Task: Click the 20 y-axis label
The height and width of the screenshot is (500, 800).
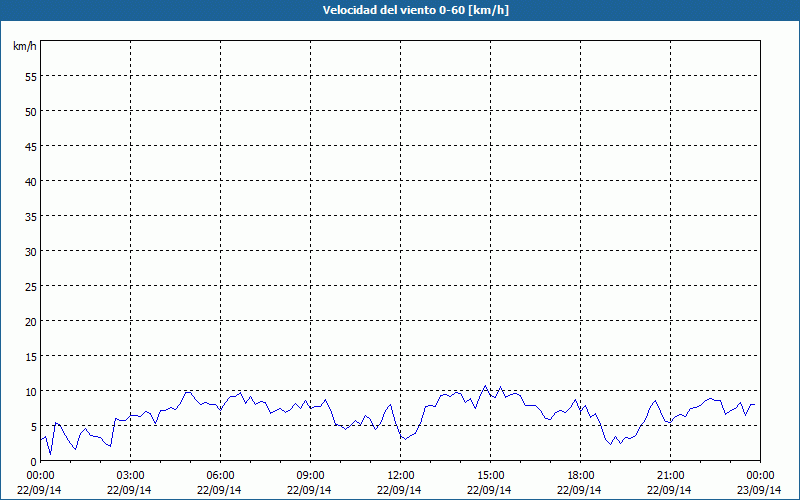Action: tap(31, 321)
